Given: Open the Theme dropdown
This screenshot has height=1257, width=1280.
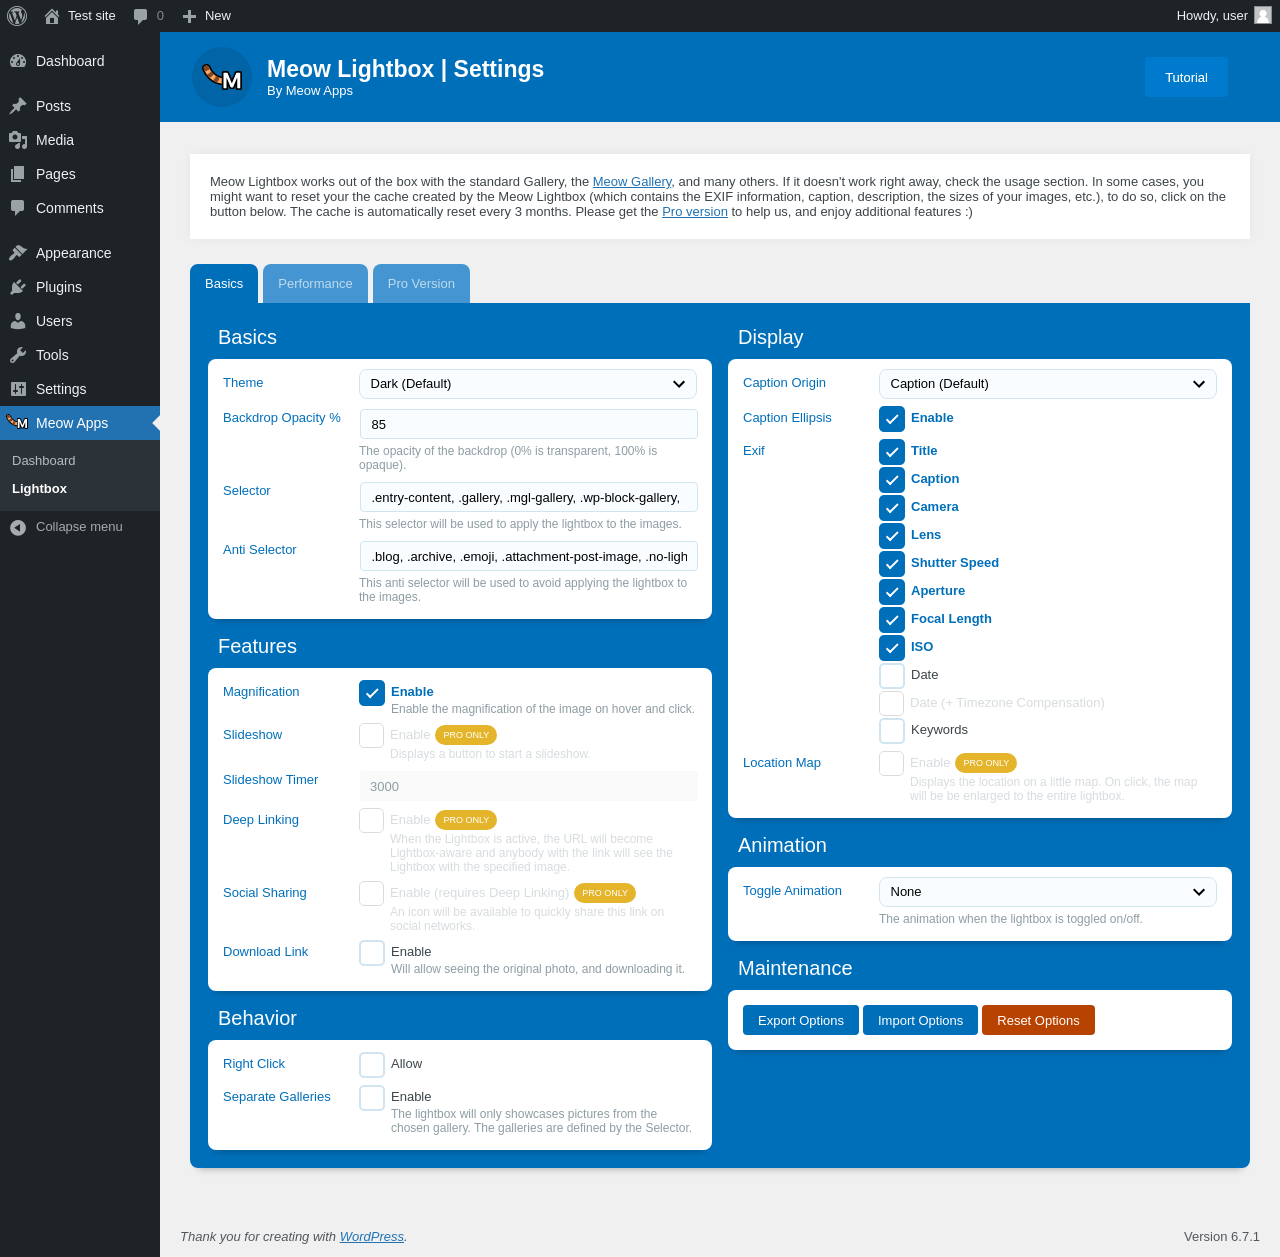Looking at the screenshot, I should click(x=528, y=384).
